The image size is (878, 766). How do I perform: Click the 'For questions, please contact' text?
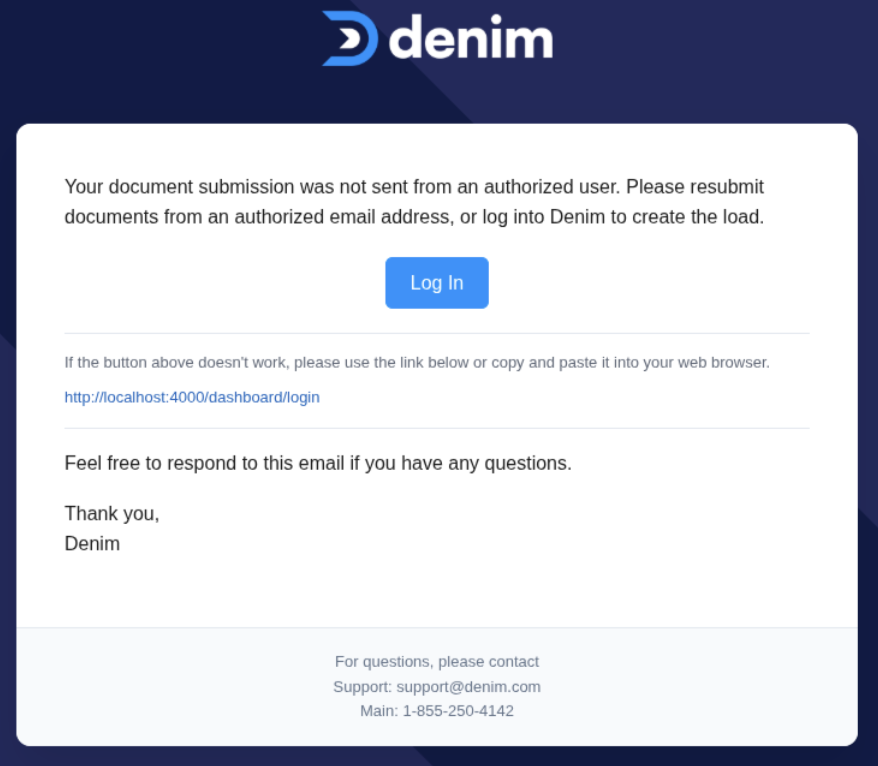pyautogui.click(x=437, y=661)
